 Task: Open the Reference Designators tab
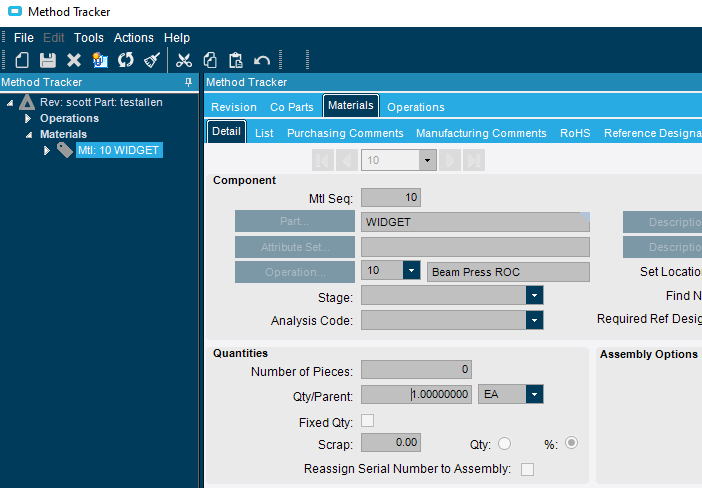[x=652, y=133]
